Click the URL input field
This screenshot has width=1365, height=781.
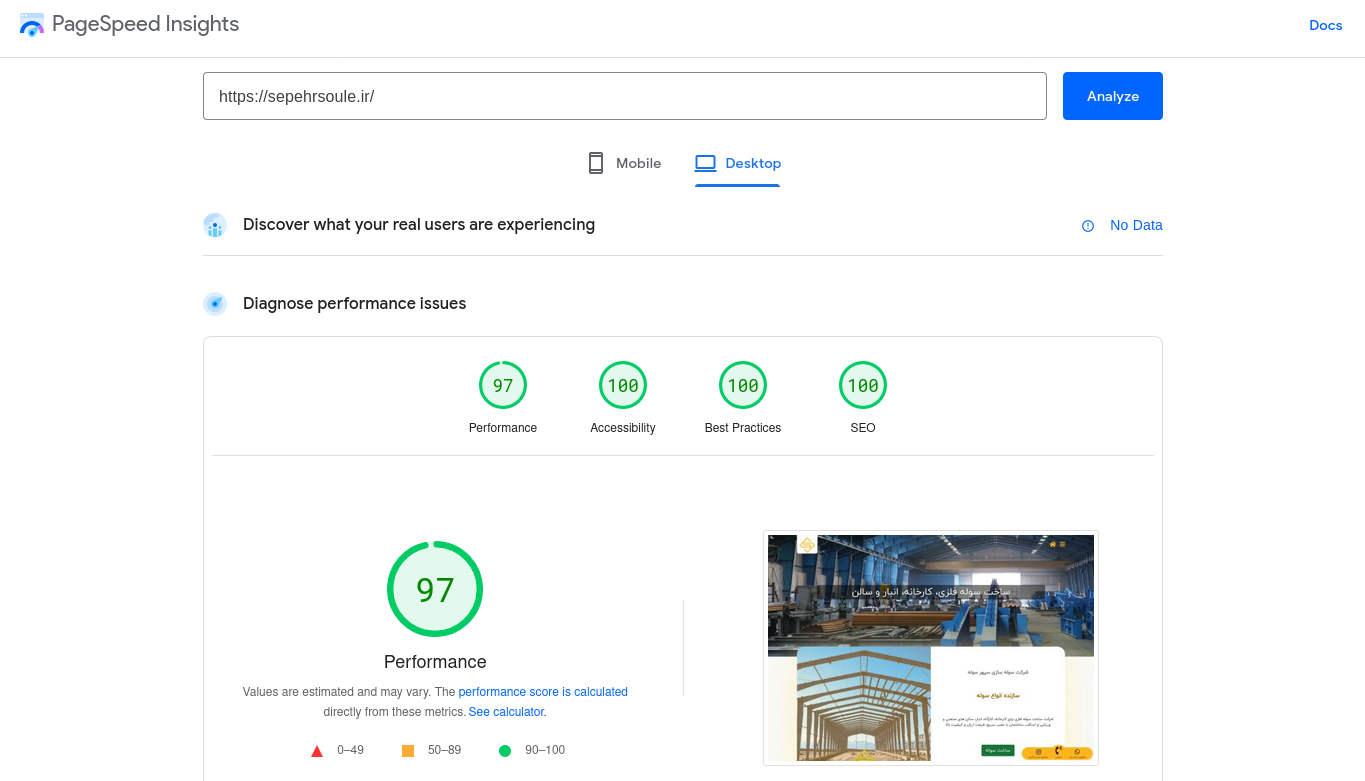tap(624, 96)
